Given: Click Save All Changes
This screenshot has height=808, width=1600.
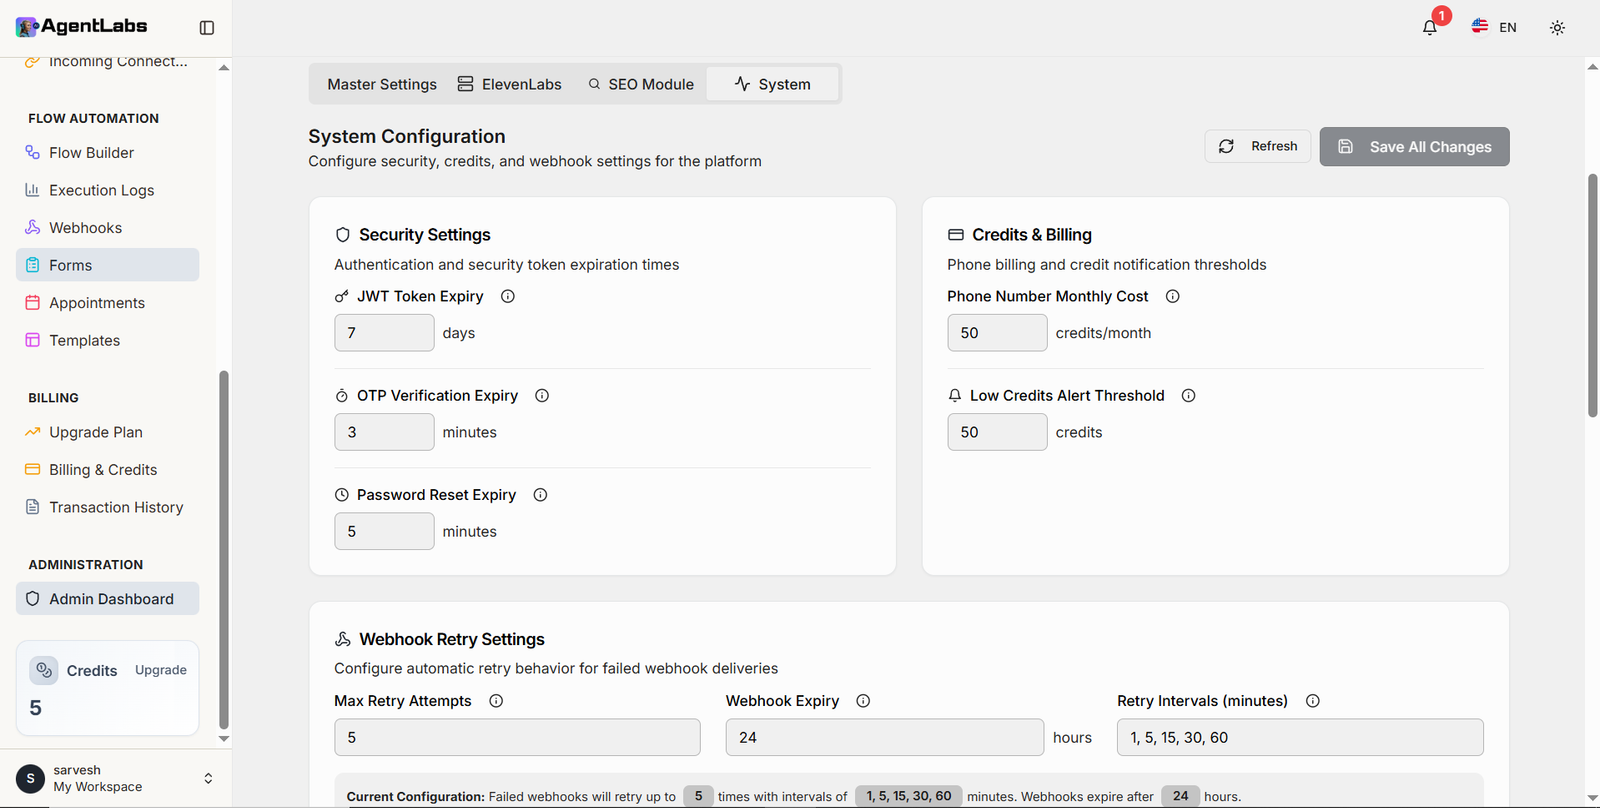Looking at the screenshot, I should [1415, 147].
